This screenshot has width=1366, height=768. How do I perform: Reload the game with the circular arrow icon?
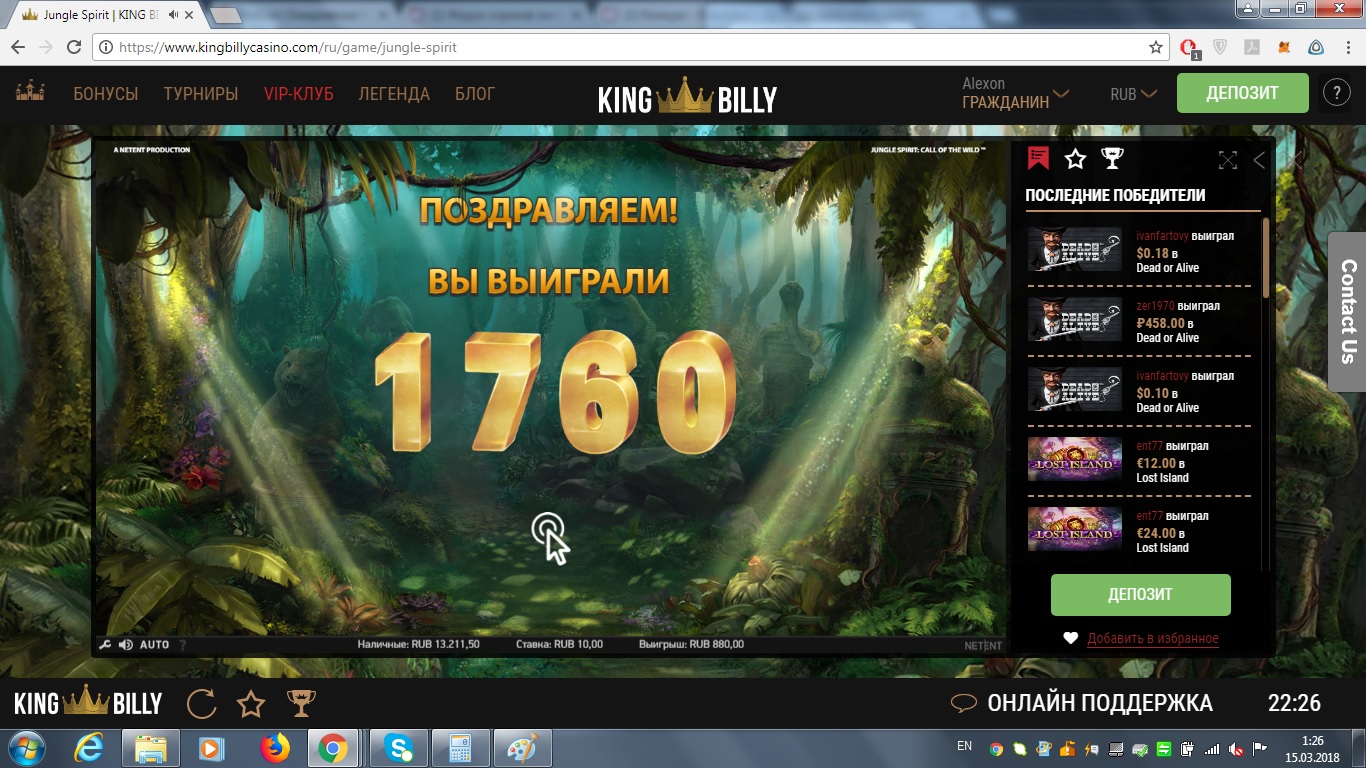point(202,704)
